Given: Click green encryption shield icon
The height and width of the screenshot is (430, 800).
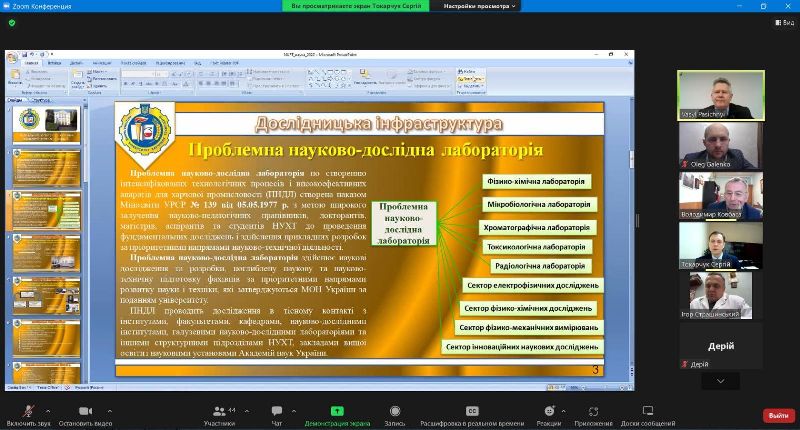Looking at the screenshot, I should [x=12, y=23].
